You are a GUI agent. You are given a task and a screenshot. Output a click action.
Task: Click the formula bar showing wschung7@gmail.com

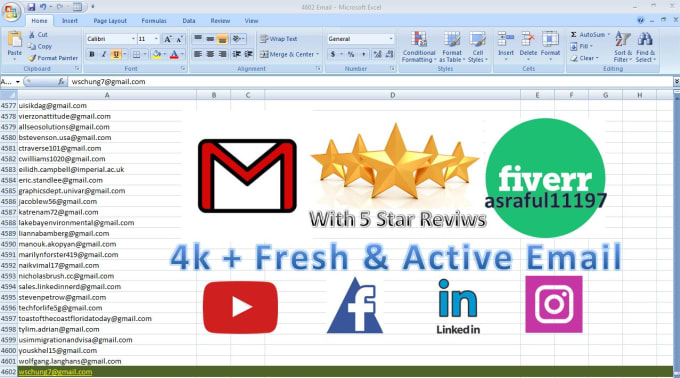coord(370,81)
